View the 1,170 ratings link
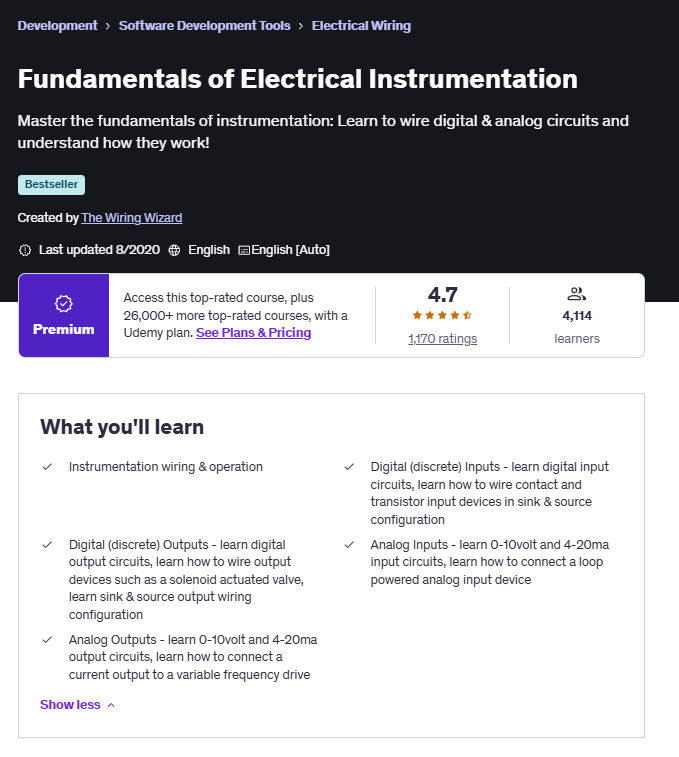679x757 pixels. click(442, 339)
